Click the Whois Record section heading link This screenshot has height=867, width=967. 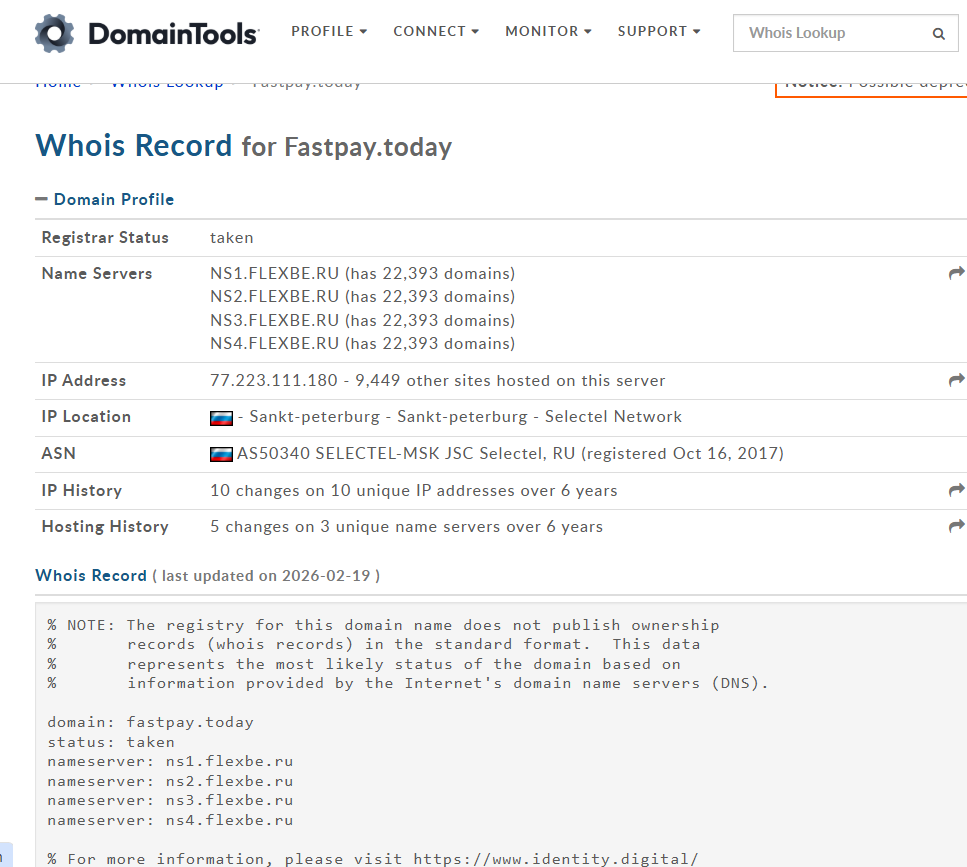tap(91, 575)
